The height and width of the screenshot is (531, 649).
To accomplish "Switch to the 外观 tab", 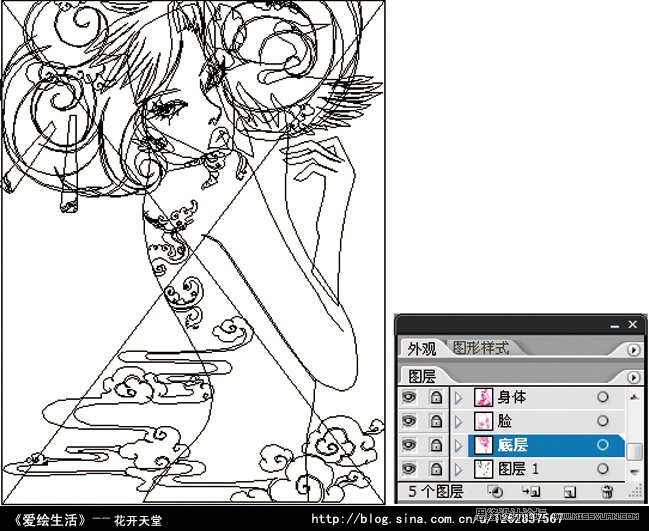I will [422, 349].
